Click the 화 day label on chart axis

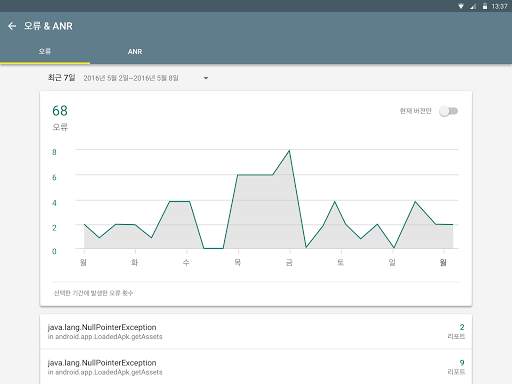coord(134,262)
